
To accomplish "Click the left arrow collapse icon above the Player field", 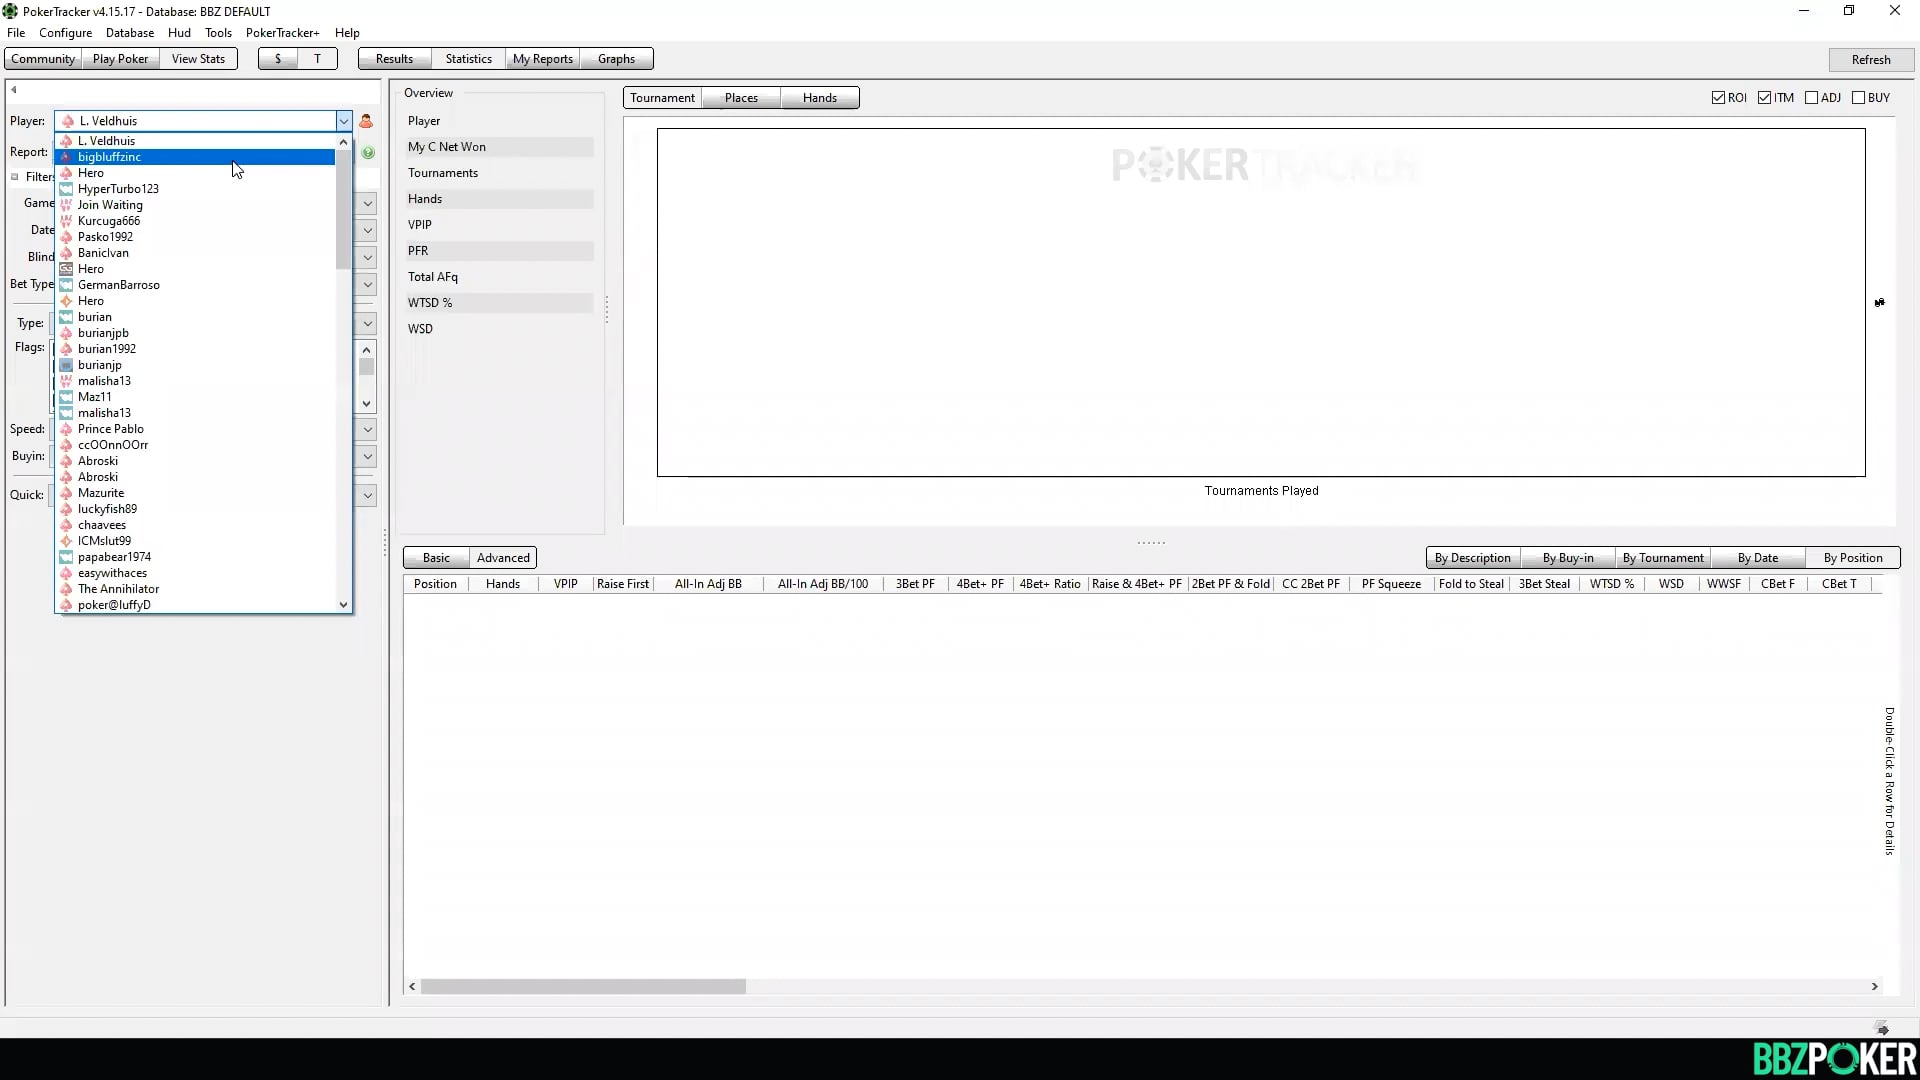I will click(x=14, y=90).
